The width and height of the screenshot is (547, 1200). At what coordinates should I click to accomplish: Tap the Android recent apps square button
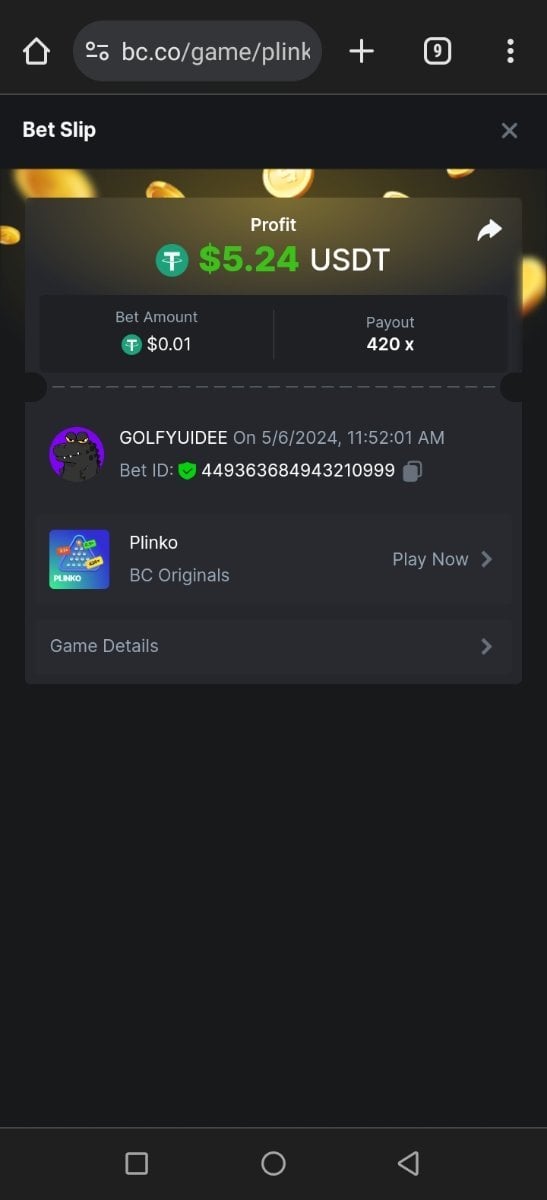pyautogui.click(x=137, y=1163)
